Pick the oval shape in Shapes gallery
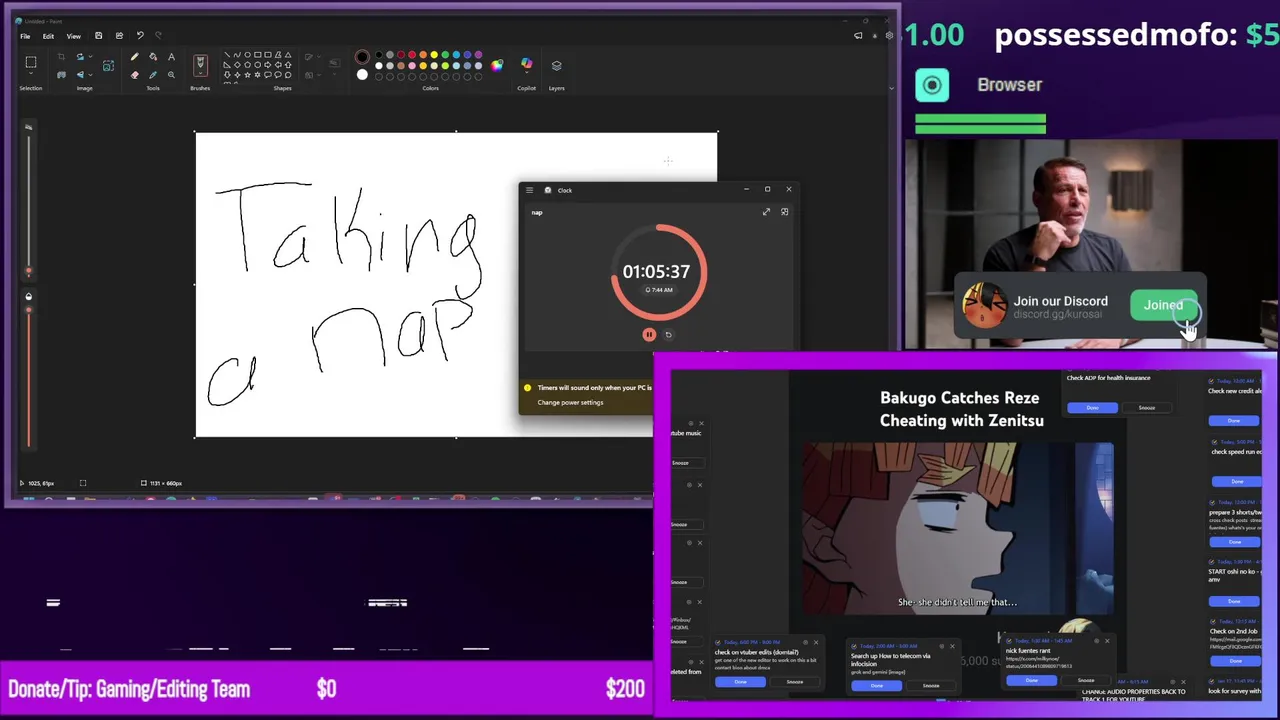This screenshot has height=720, width=1280. tap(248, 55)
